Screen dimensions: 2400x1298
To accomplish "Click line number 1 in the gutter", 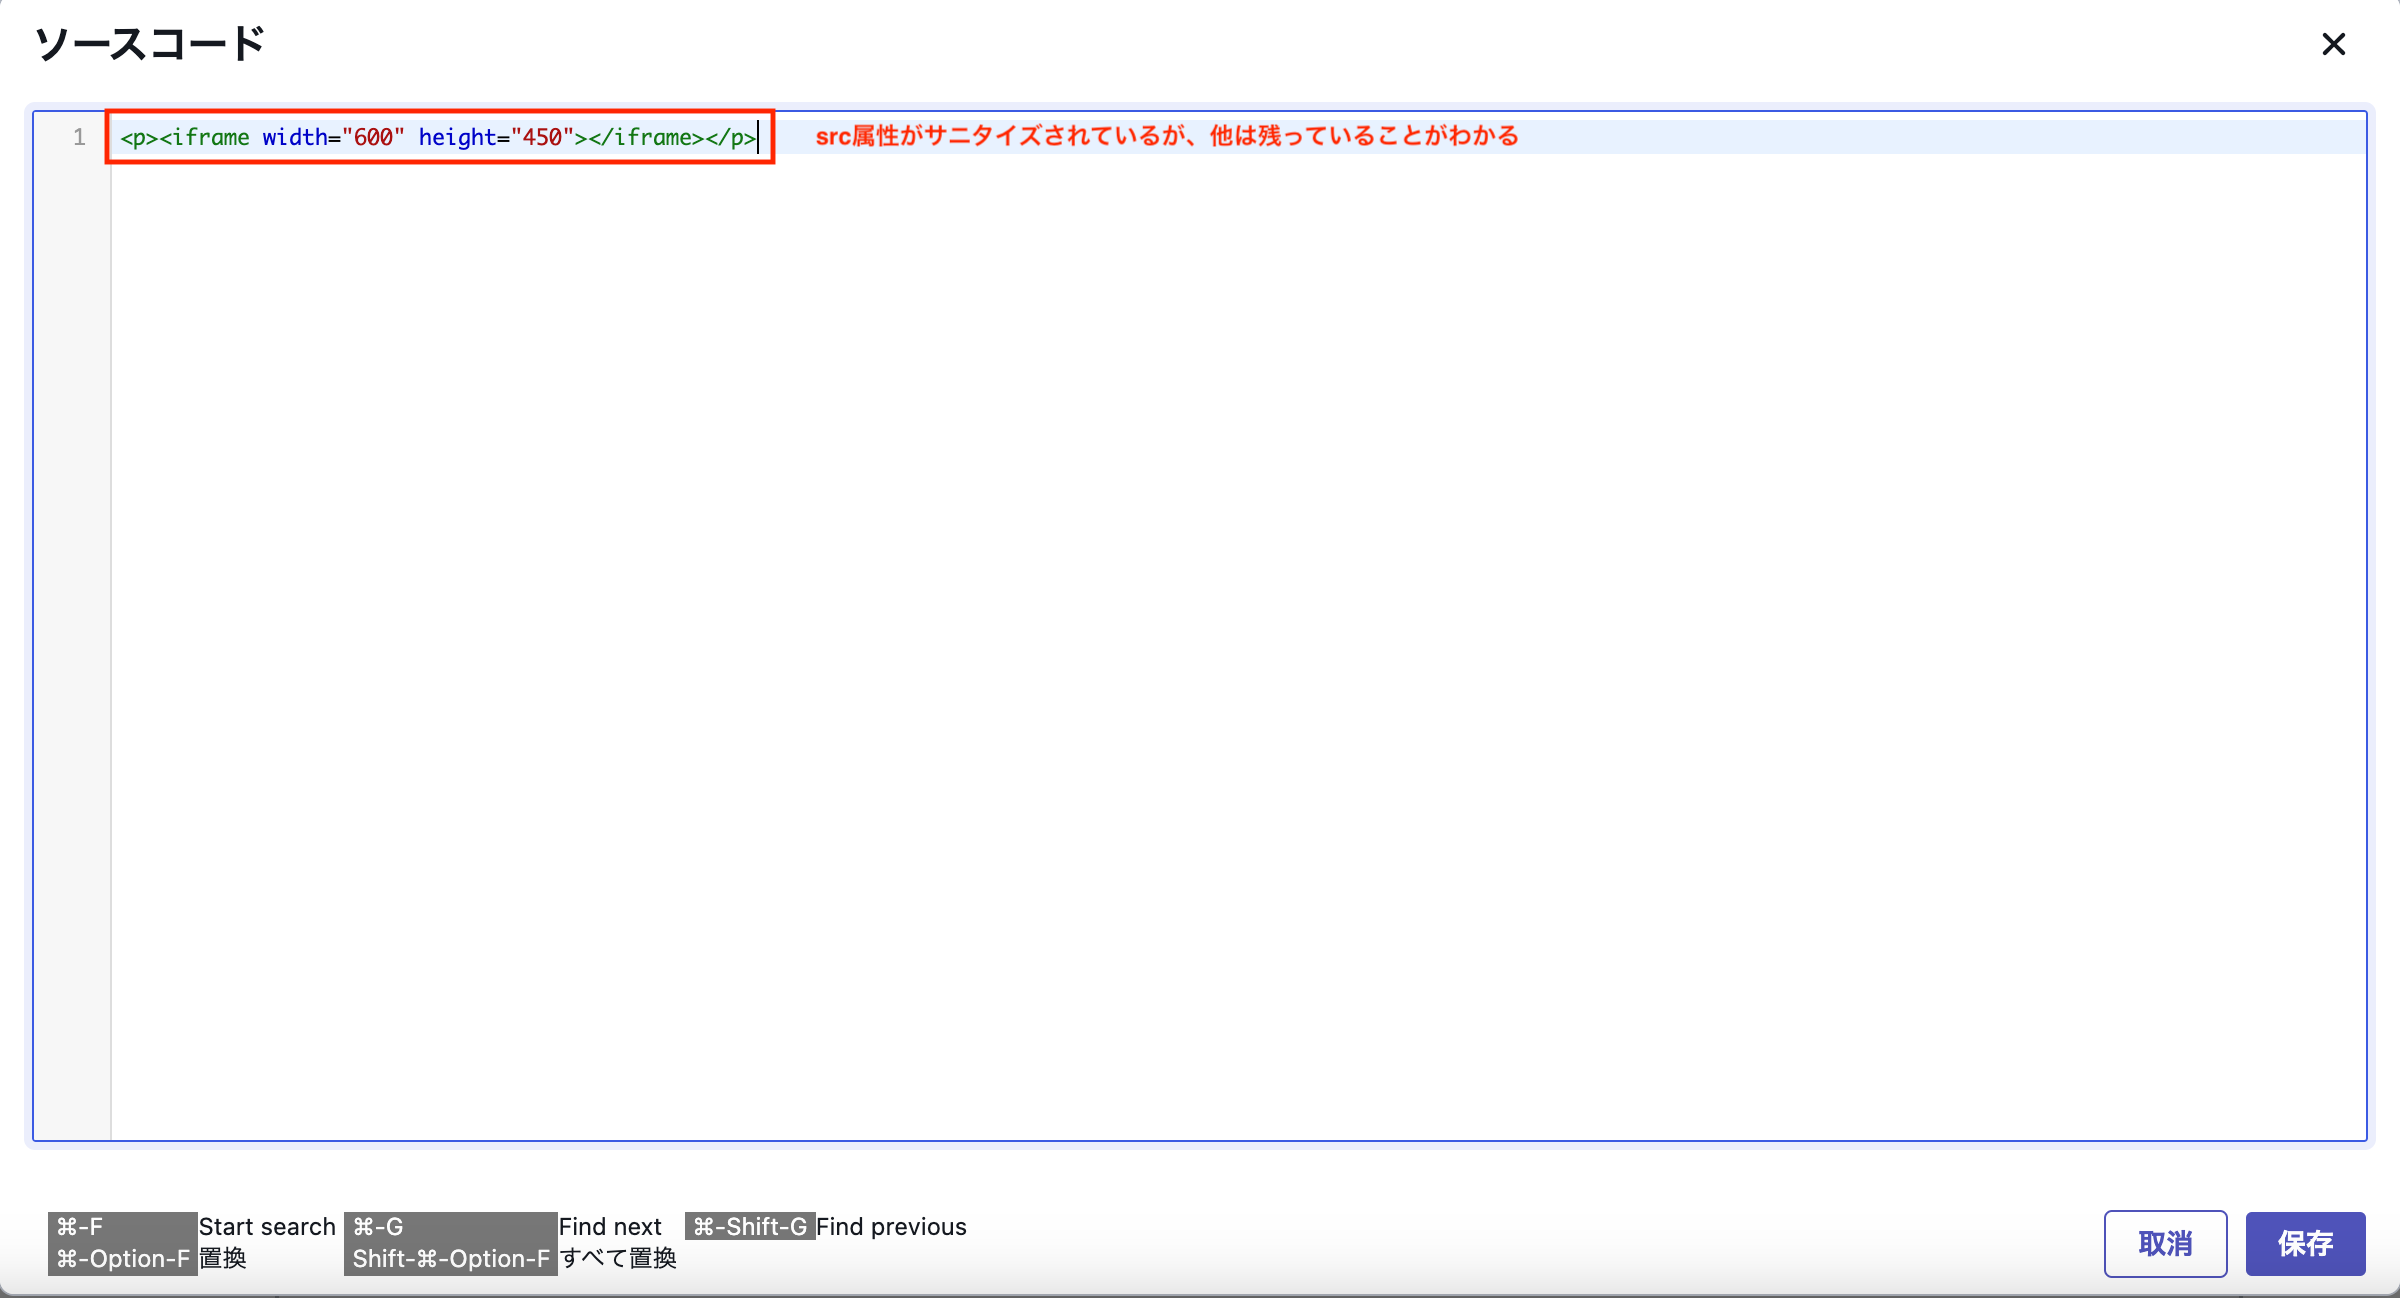I will pyautogui.click(x=79, y=138).
